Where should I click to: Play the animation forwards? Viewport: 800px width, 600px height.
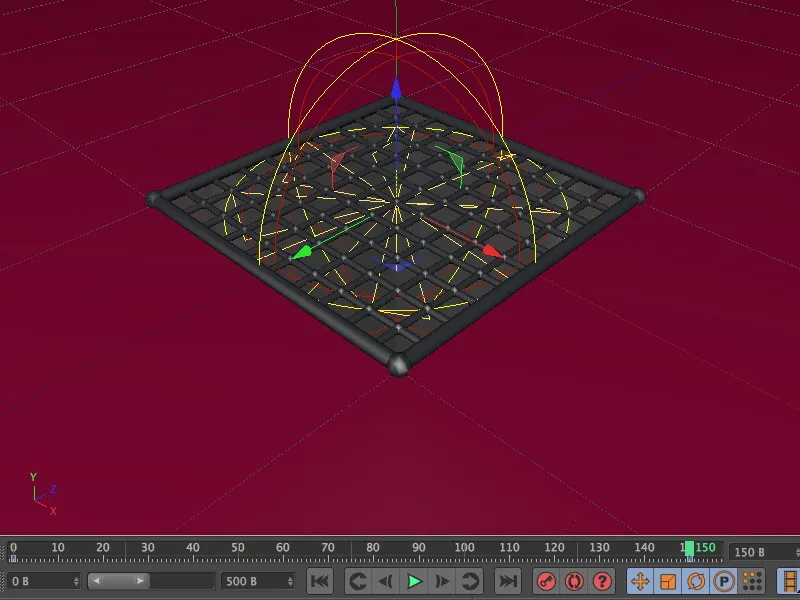414,581
